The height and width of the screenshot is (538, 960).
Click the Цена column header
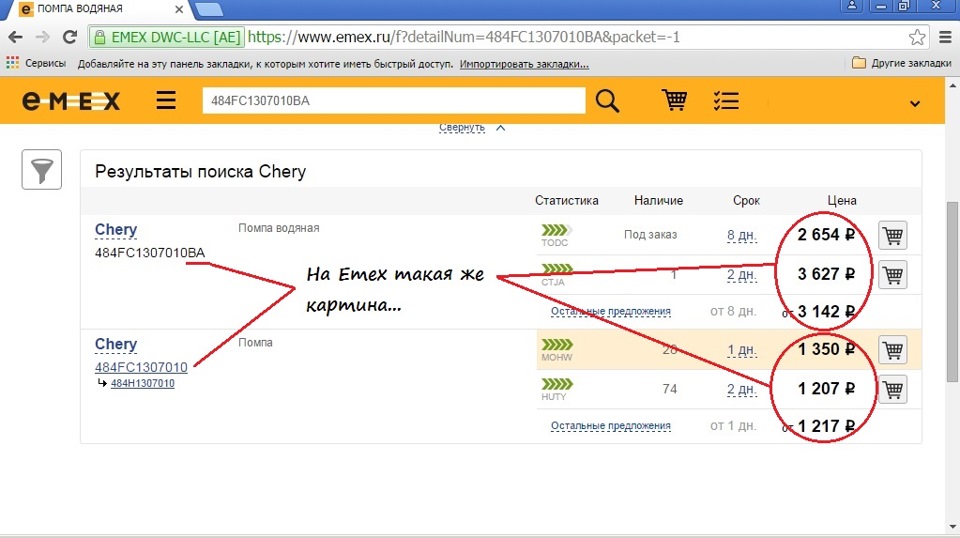(842, 200)
